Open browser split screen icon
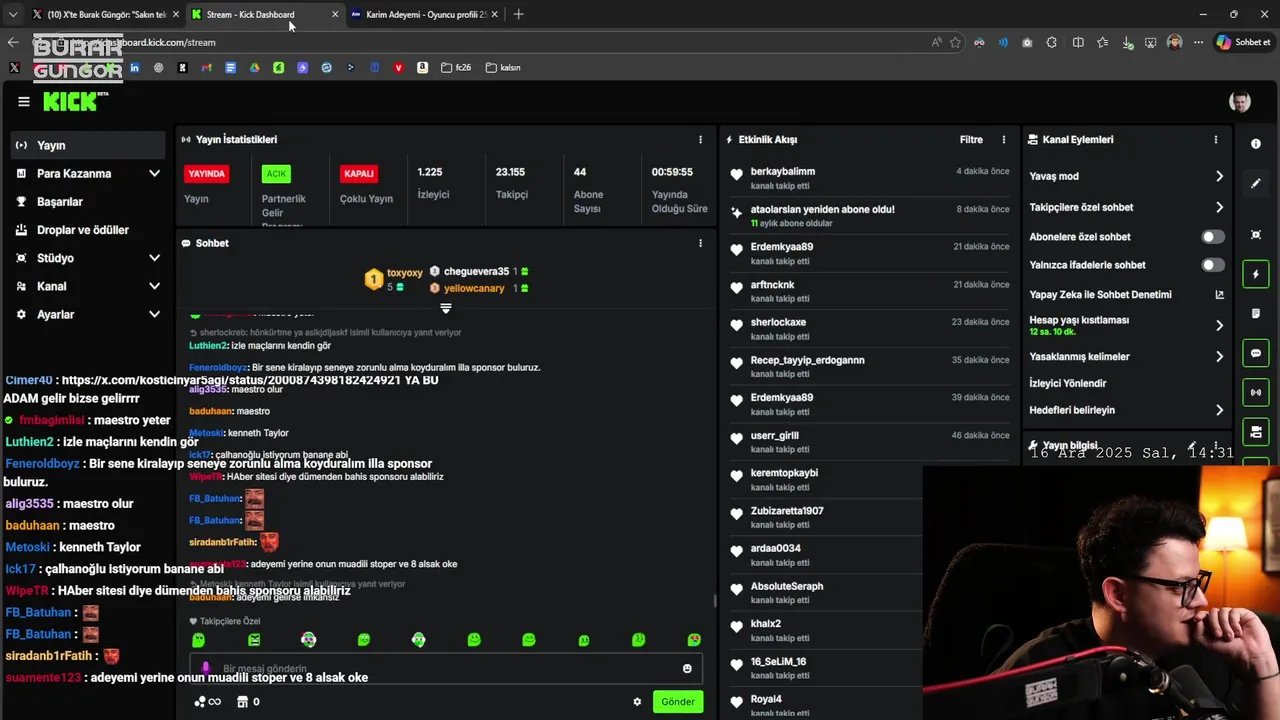The image size is (1280, 720). pyautogui.click(x=1078, y=42)
